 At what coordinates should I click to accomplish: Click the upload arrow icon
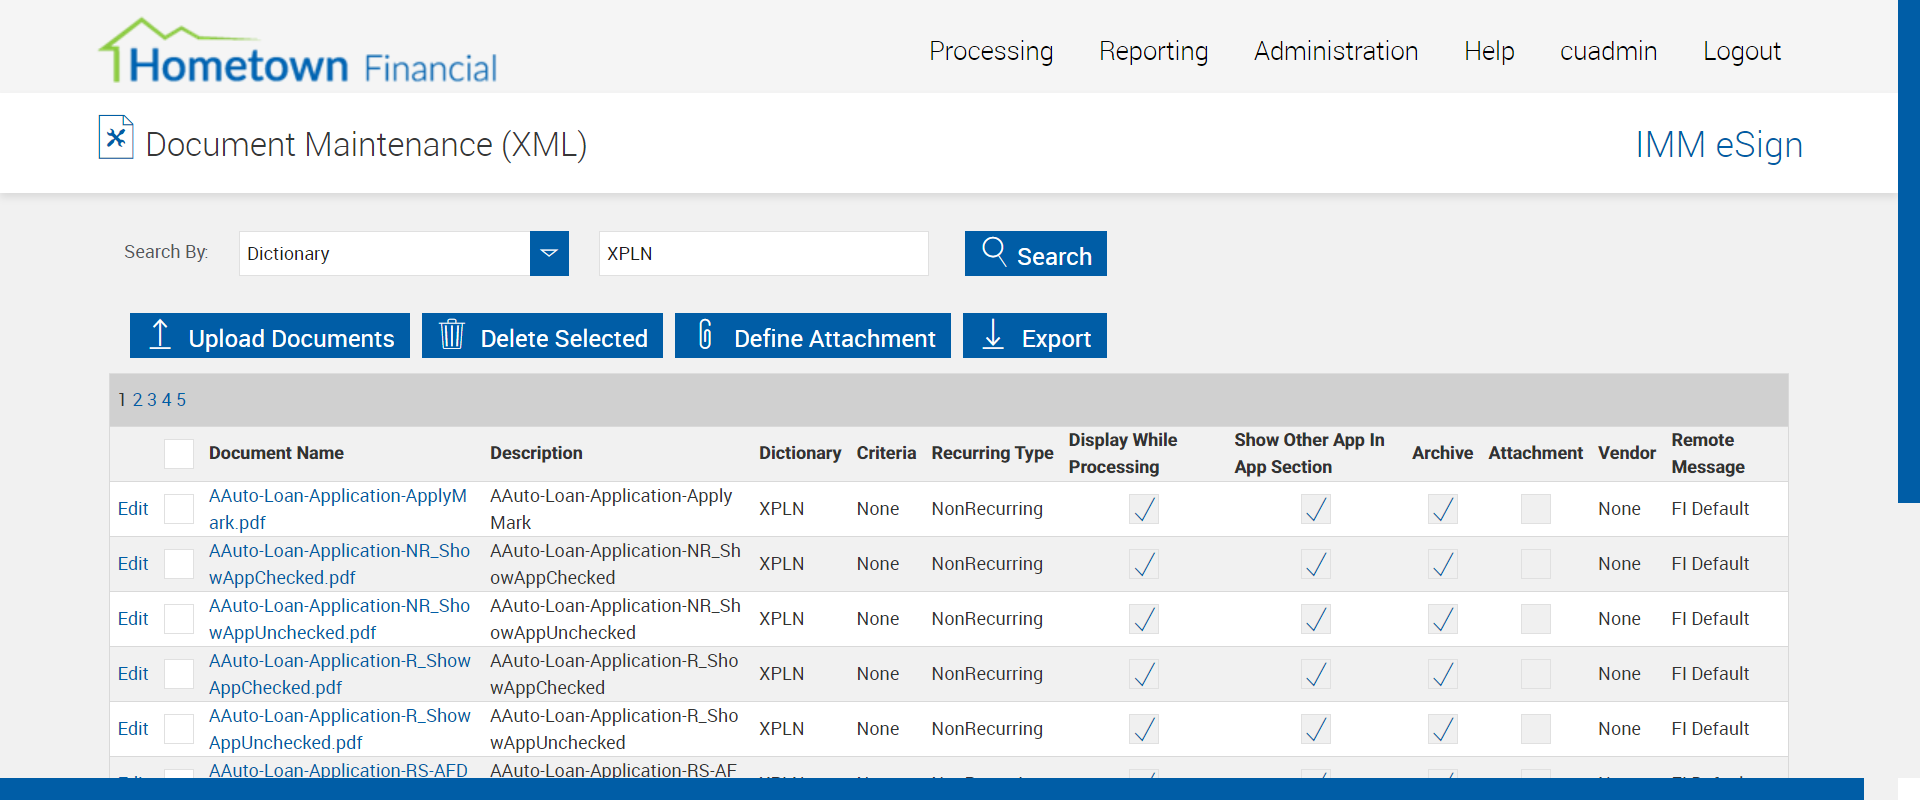(160, 335)
